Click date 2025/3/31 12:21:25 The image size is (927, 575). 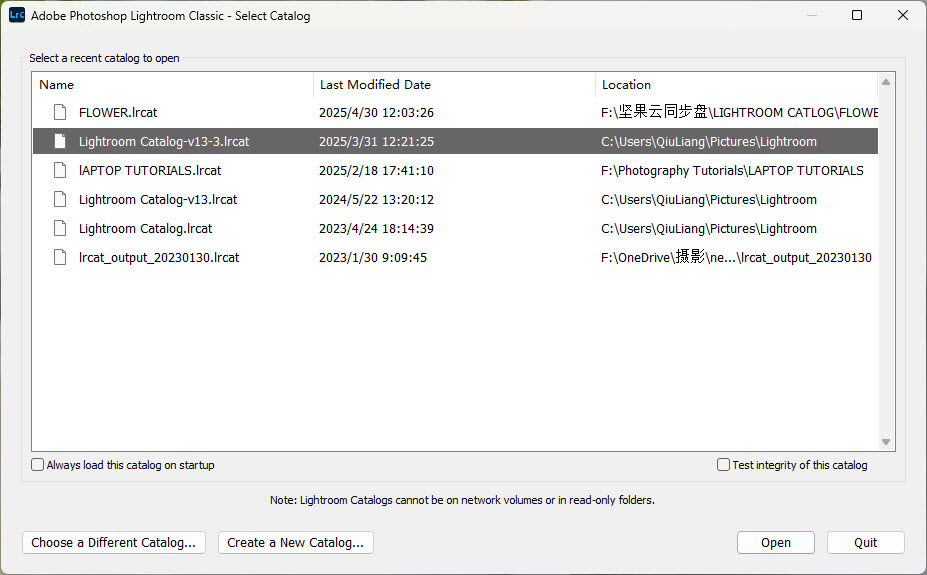[377, 142]
